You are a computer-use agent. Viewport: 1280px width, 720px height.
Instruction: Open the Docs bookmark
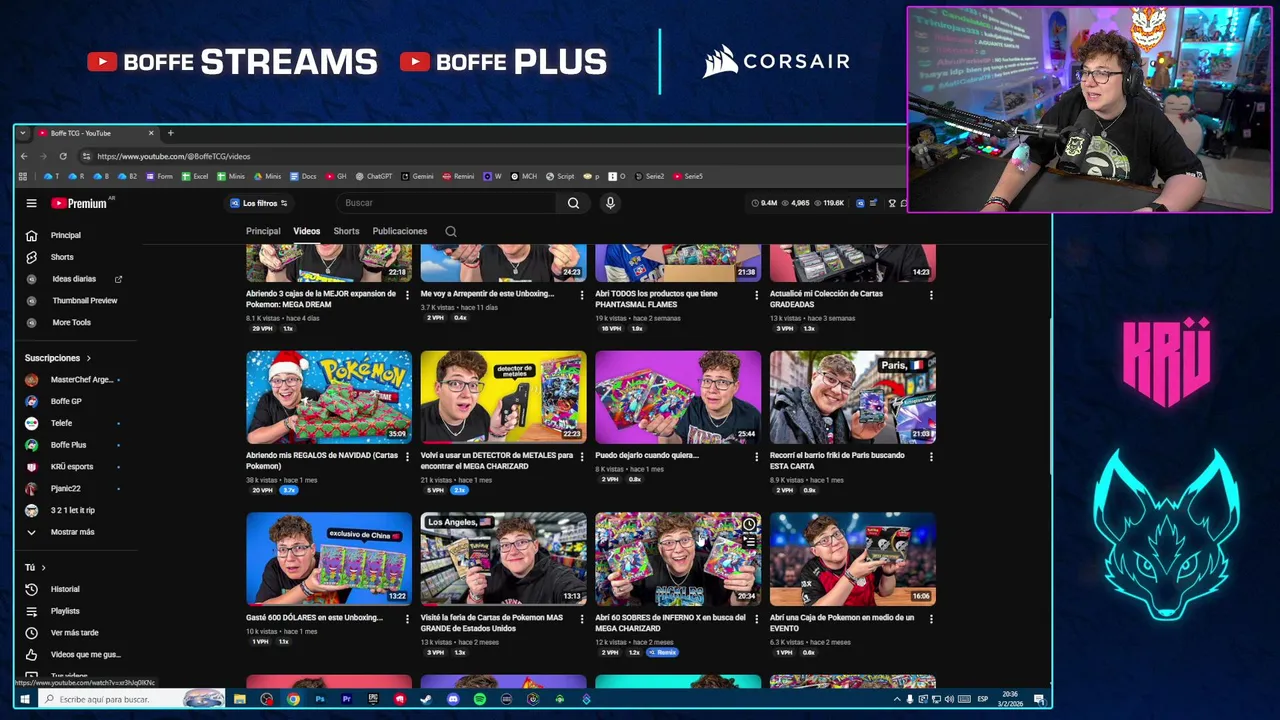click(303, 176)
